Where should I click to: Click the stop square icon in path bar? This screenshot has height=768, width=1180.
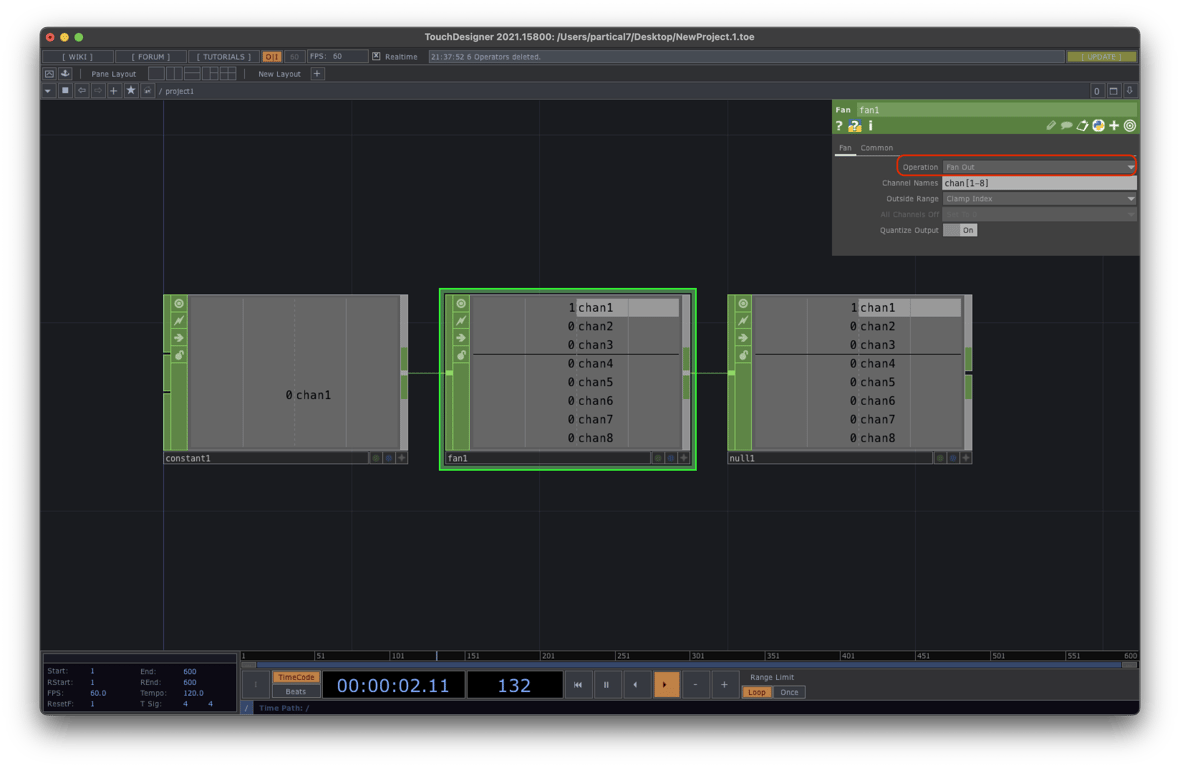pyautogui.click(x=65, y=91)
